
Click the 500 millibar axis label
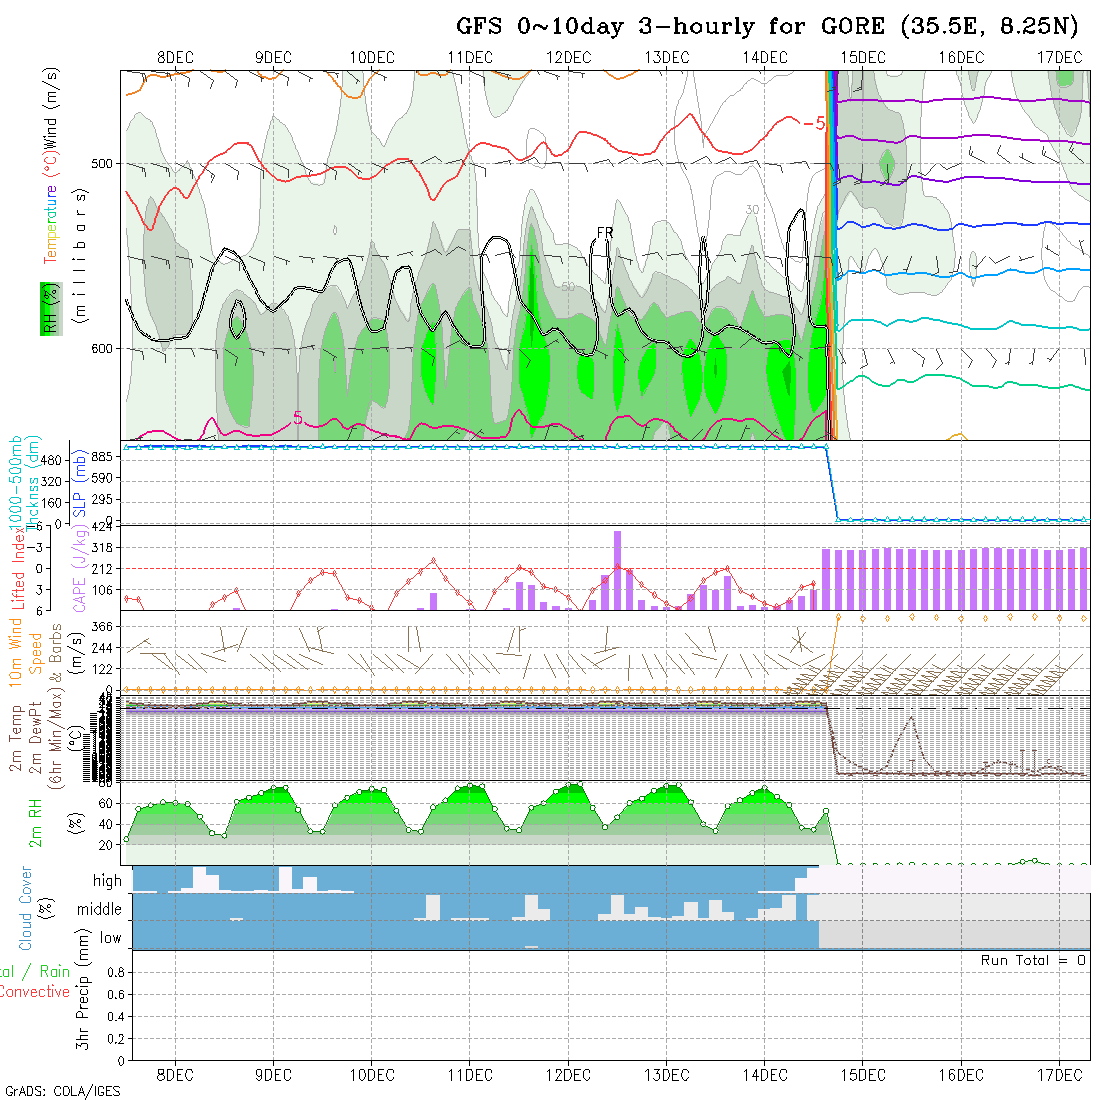coord(102,163)
